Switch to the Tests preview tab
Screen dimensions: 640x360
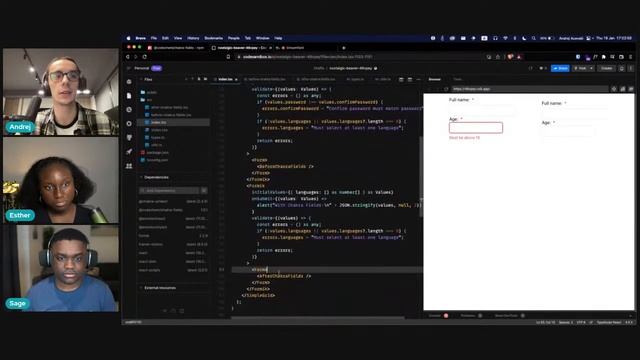point(457,79)
